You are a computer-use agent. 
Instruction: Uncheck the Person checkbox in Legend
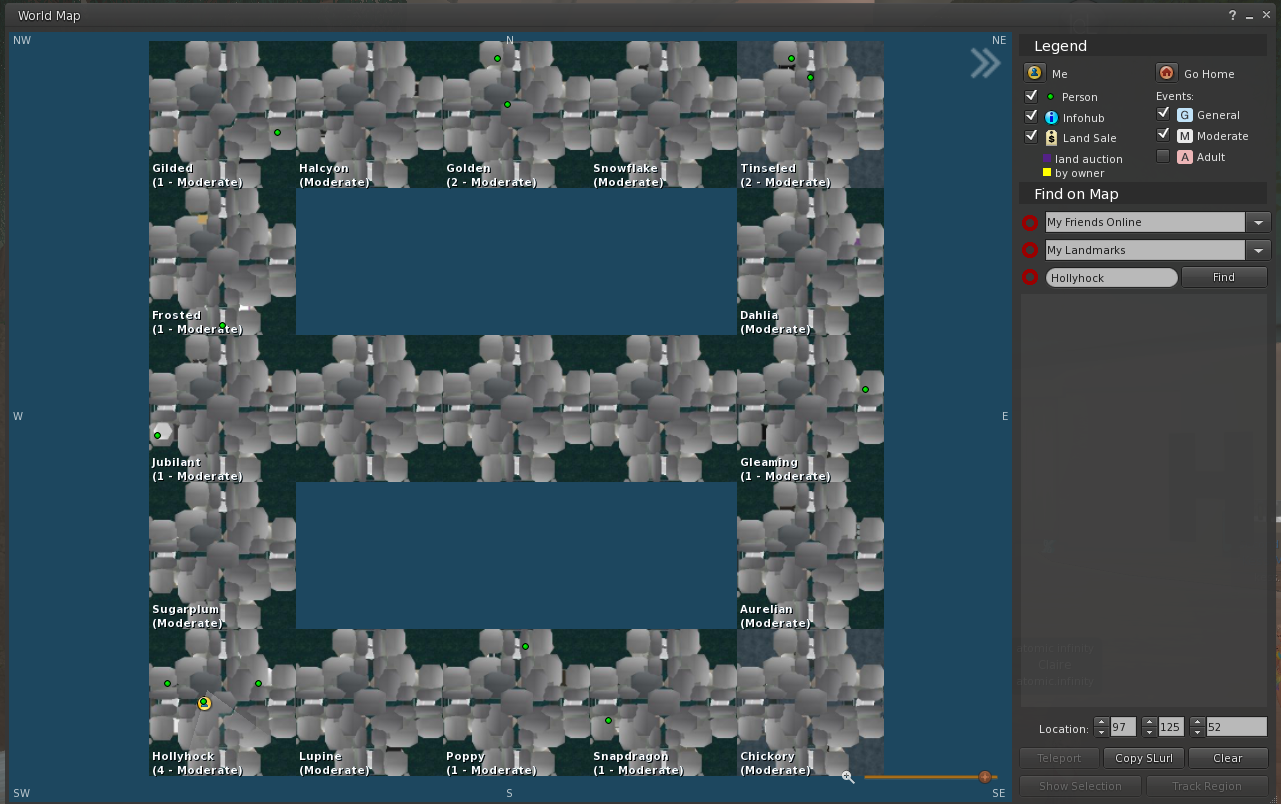[x=1032, y=96]
